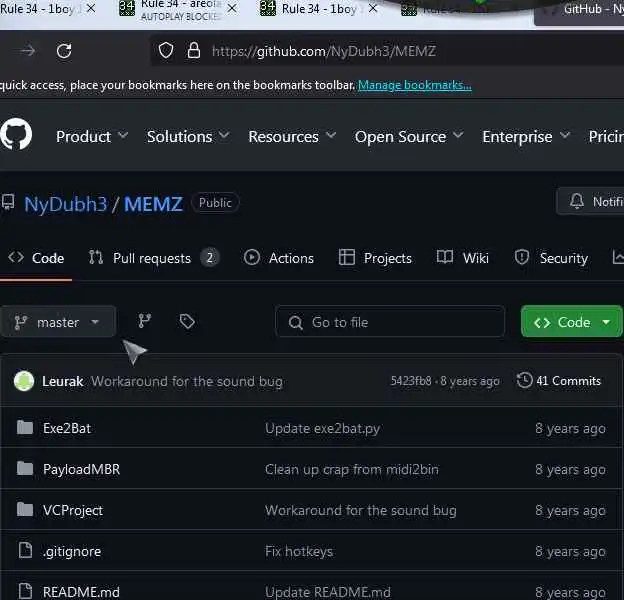Expand the Enterprise menu
The image size is (624, 600).
526,136
